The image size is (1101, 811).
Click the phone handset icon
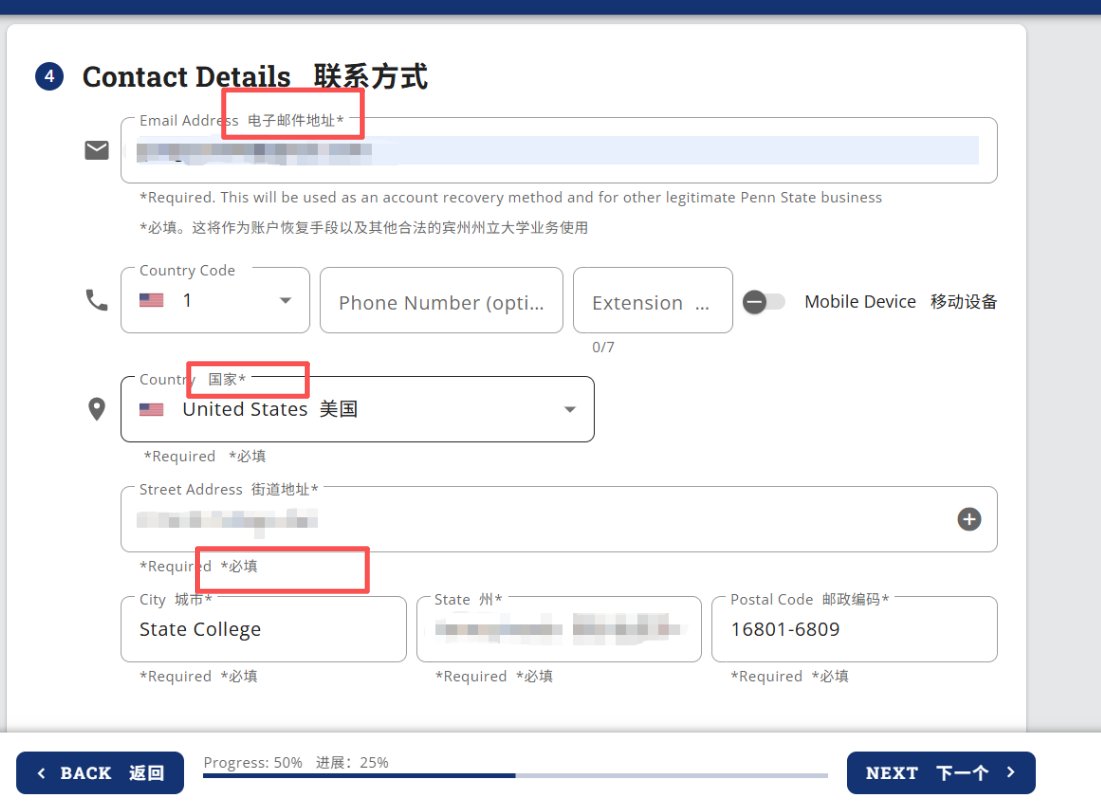[97, 300]
